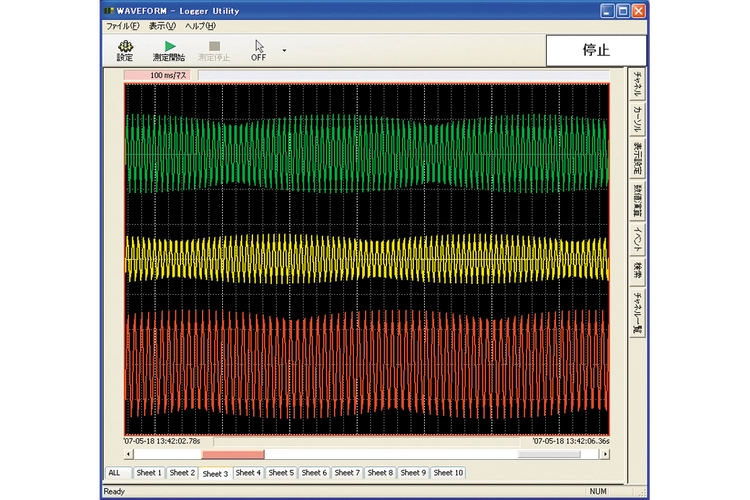Screen dimensions: 750x500
Task: Click the NUM indicator in the status bar
Action: tap(598, 491)
